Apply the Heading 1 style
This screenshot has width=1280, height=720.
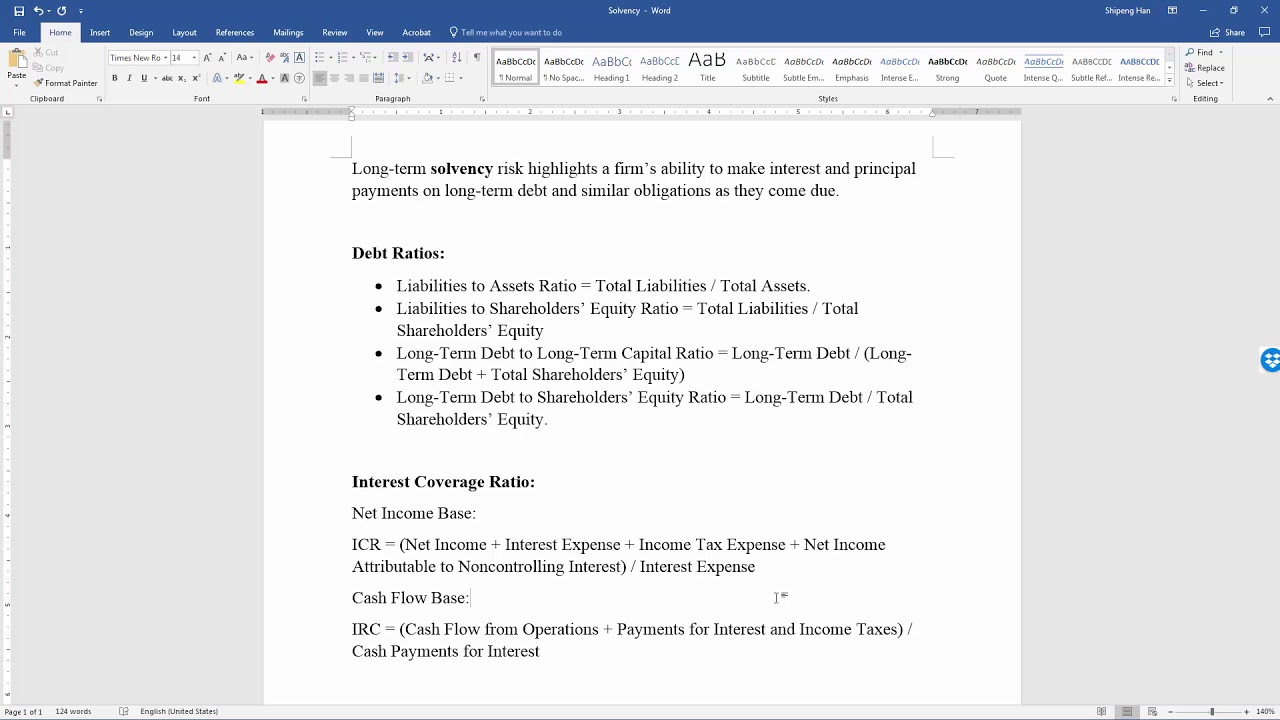click(612, 67)
